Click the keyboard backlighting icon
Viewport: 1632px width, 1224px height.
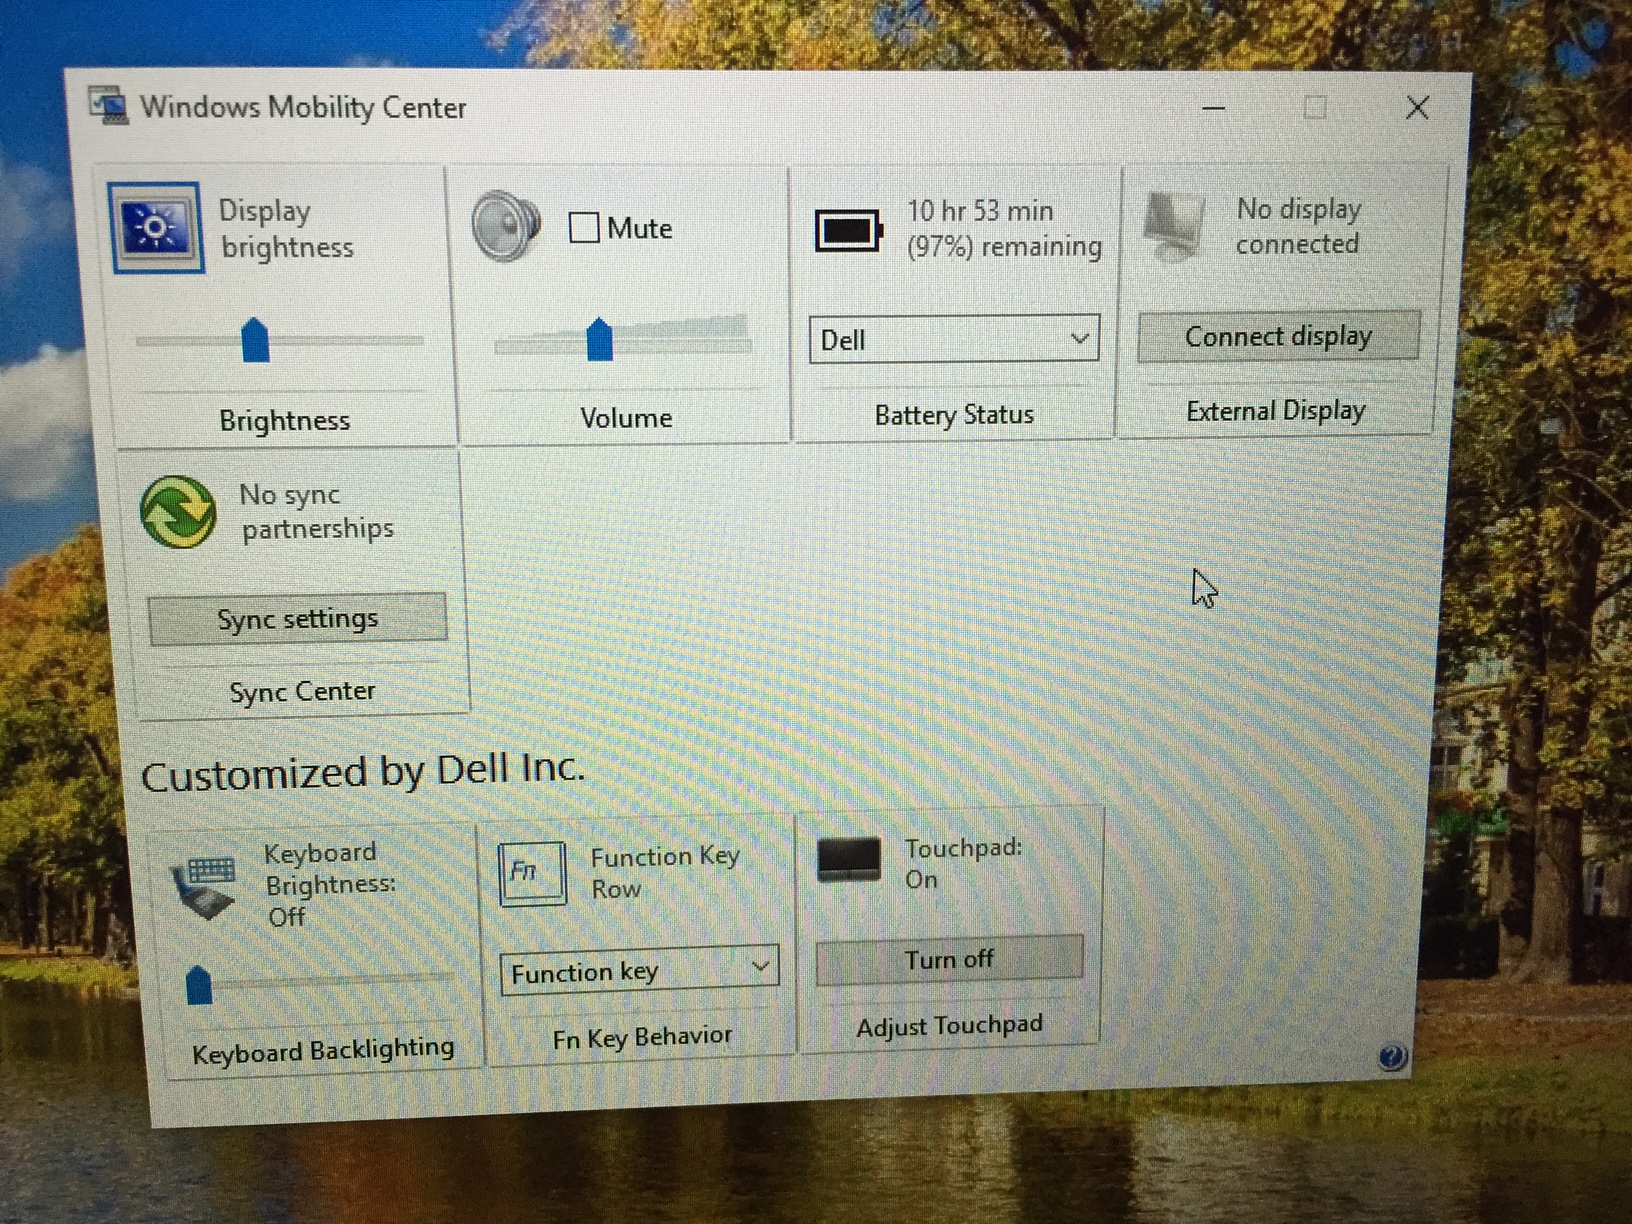(x=204, y=887)
